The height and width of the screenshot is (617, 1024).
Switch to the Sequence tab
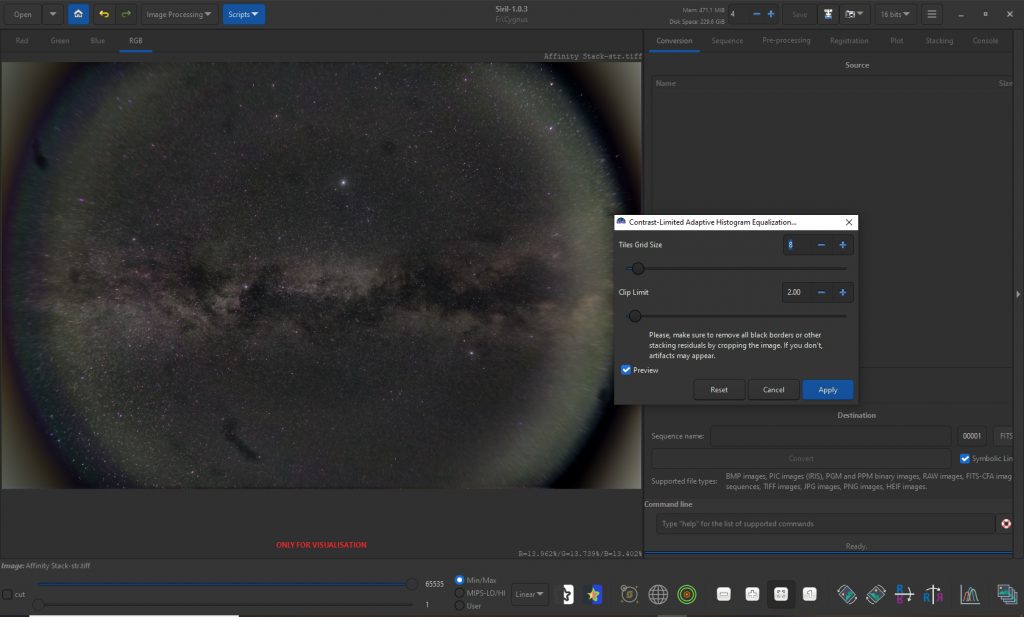(727, 40)
